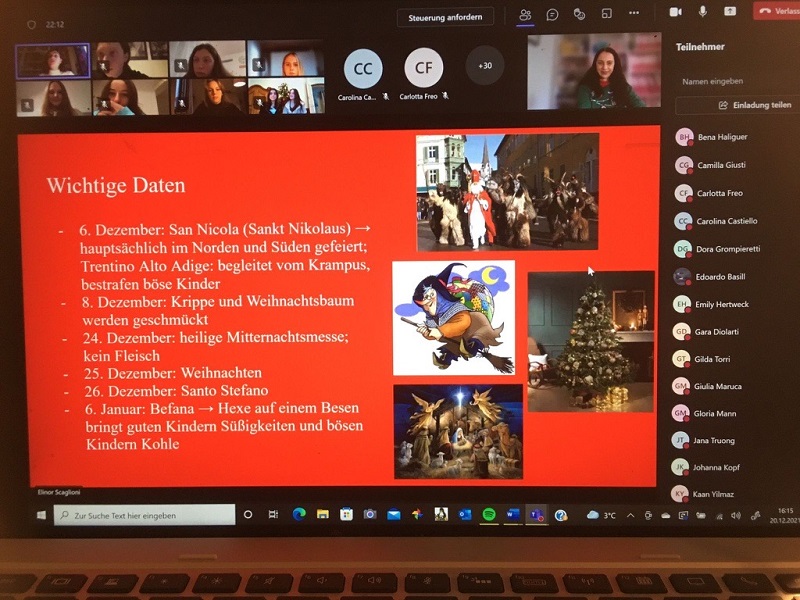Toggle the camera on or off
This screenshot has height=600, width=800.
[x=675, y=11]
